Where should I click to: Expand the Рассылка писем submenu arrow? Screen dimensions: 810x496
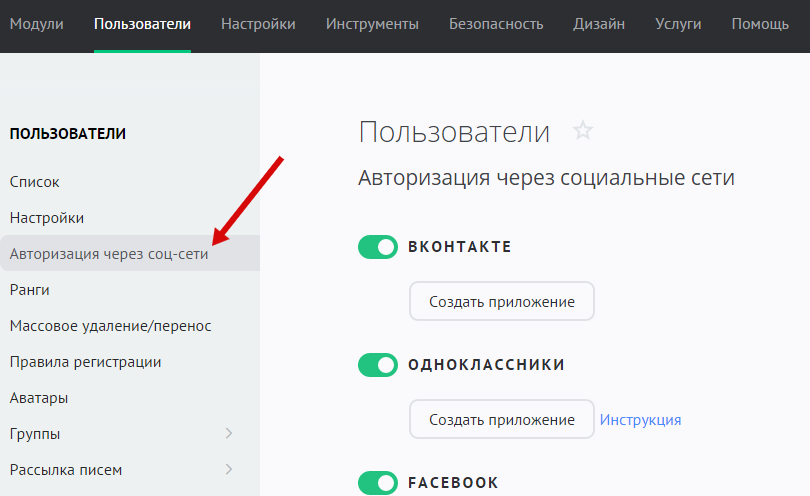pyautogui.click(x=229, y=469)
